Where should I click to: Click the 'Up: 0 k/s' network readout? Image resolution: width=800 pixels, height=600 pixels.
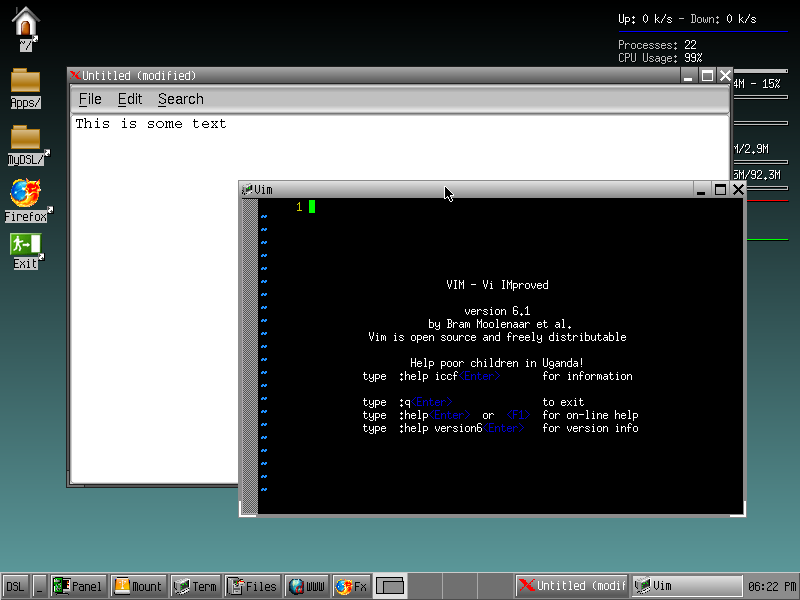(645, 19)
